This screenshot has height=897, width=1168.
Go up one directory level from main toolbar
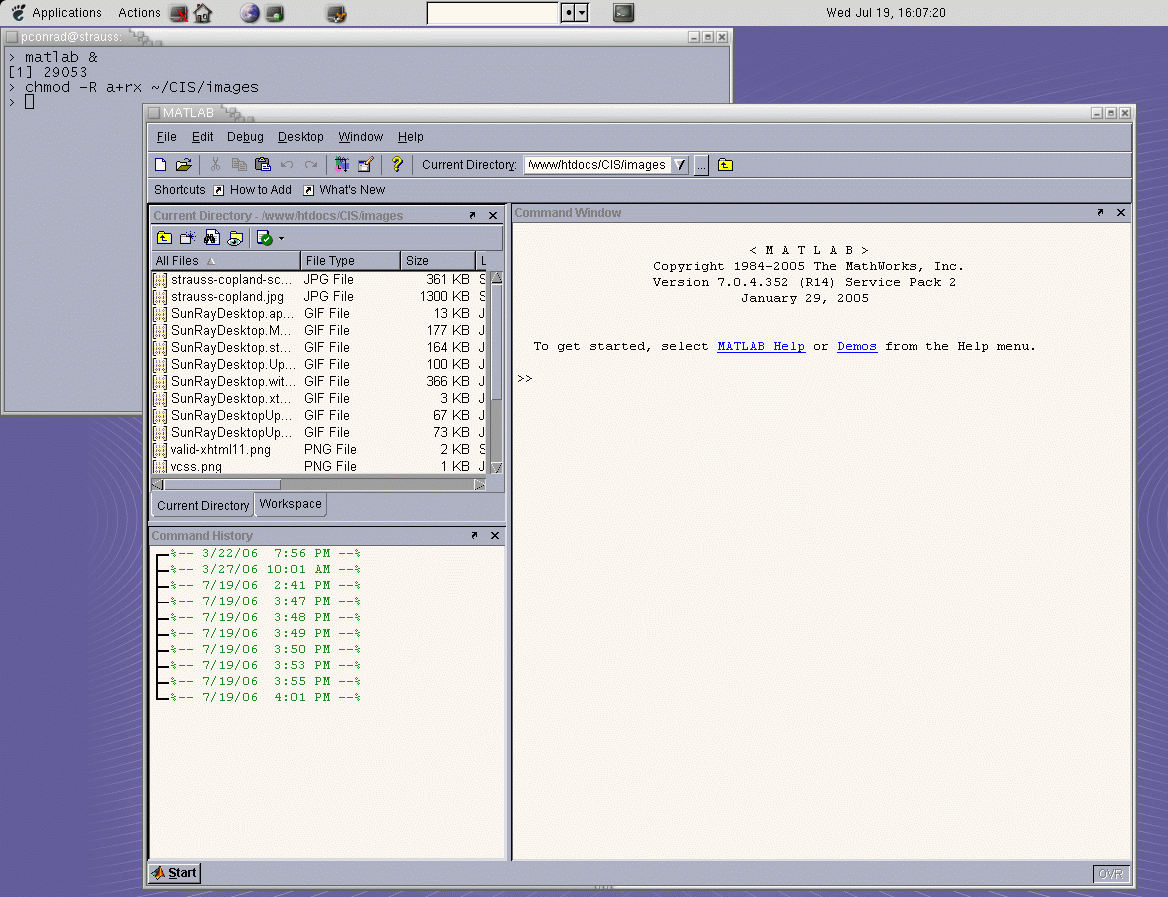pyautogui.click(x=725, y=165)
